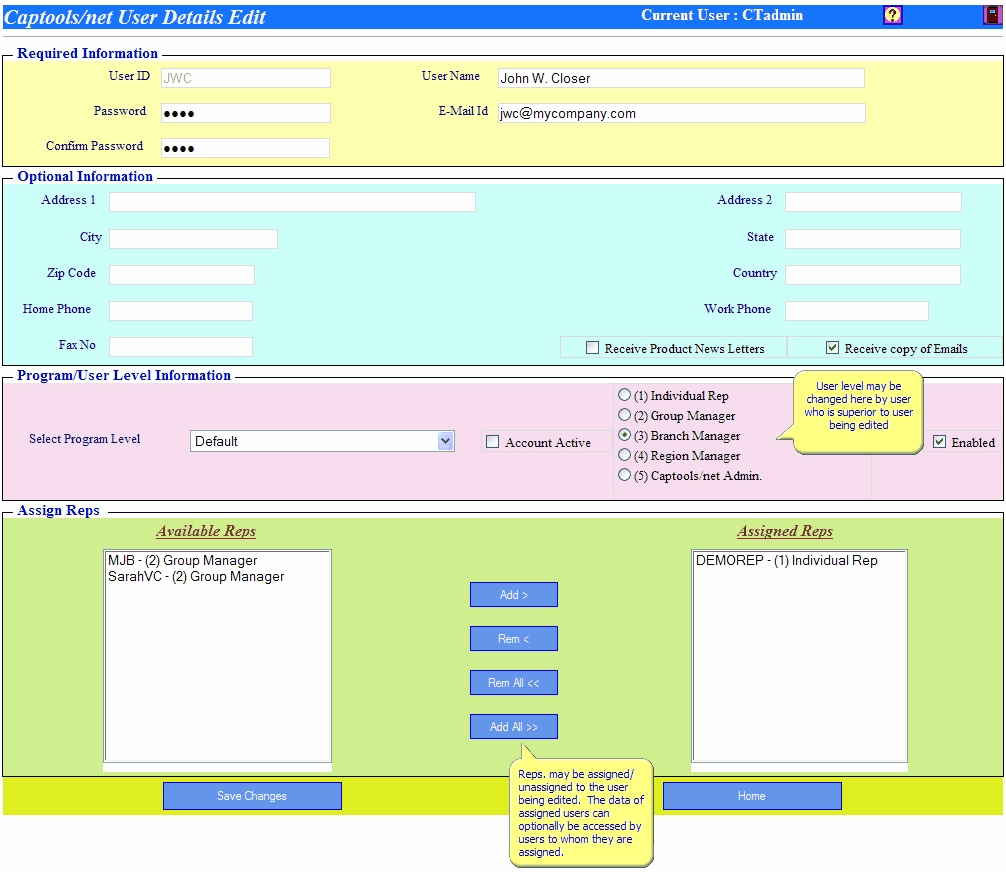Viewport: 1006px width, 872px height.
Task: Choose Group Manager user level
Action: [x=625, y=415]
